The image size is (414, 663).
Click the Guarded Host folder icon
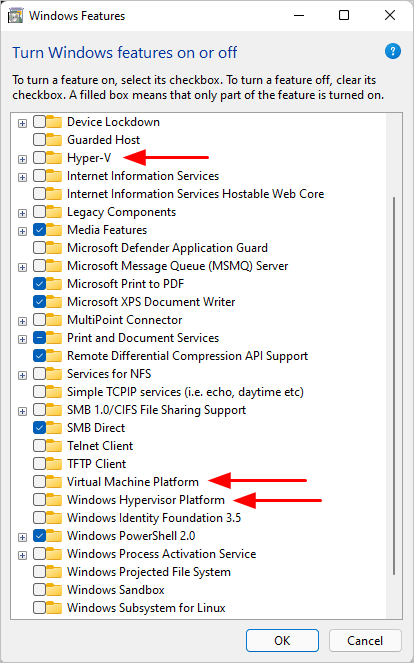tap(54, 140)
